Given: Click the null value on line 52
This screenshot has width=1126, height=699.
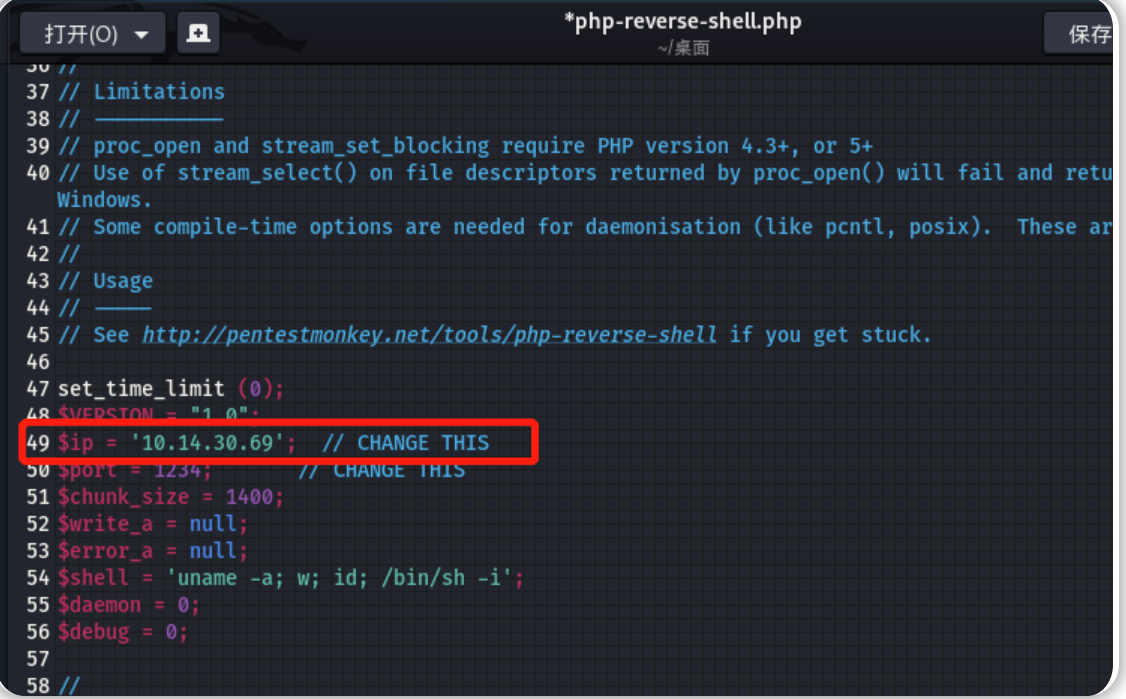Looking at the screenshot, I should (213, 524).
